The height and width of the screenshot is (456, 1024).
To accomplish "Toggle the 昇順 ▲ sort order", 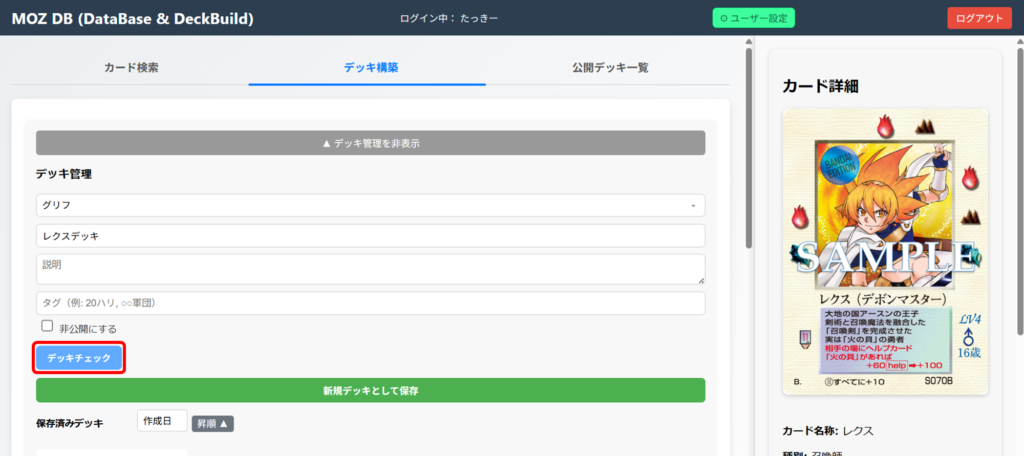I will coord(212,424).
